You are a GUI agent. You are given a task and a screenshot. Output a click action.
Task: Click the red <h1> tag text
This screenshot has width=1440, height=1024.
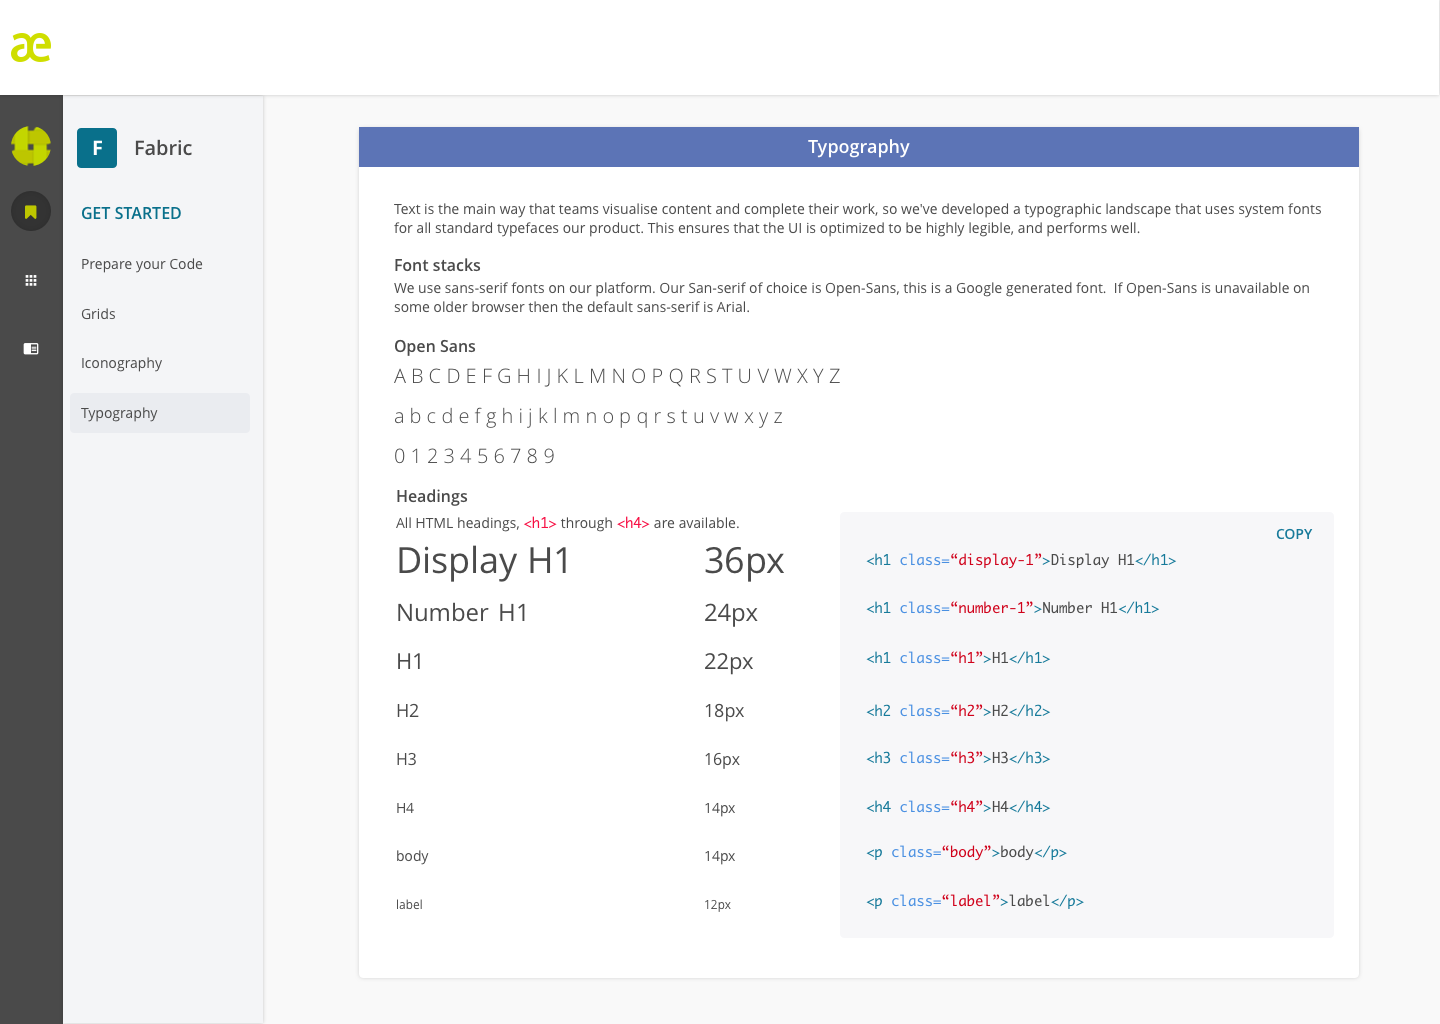point(540,523)
